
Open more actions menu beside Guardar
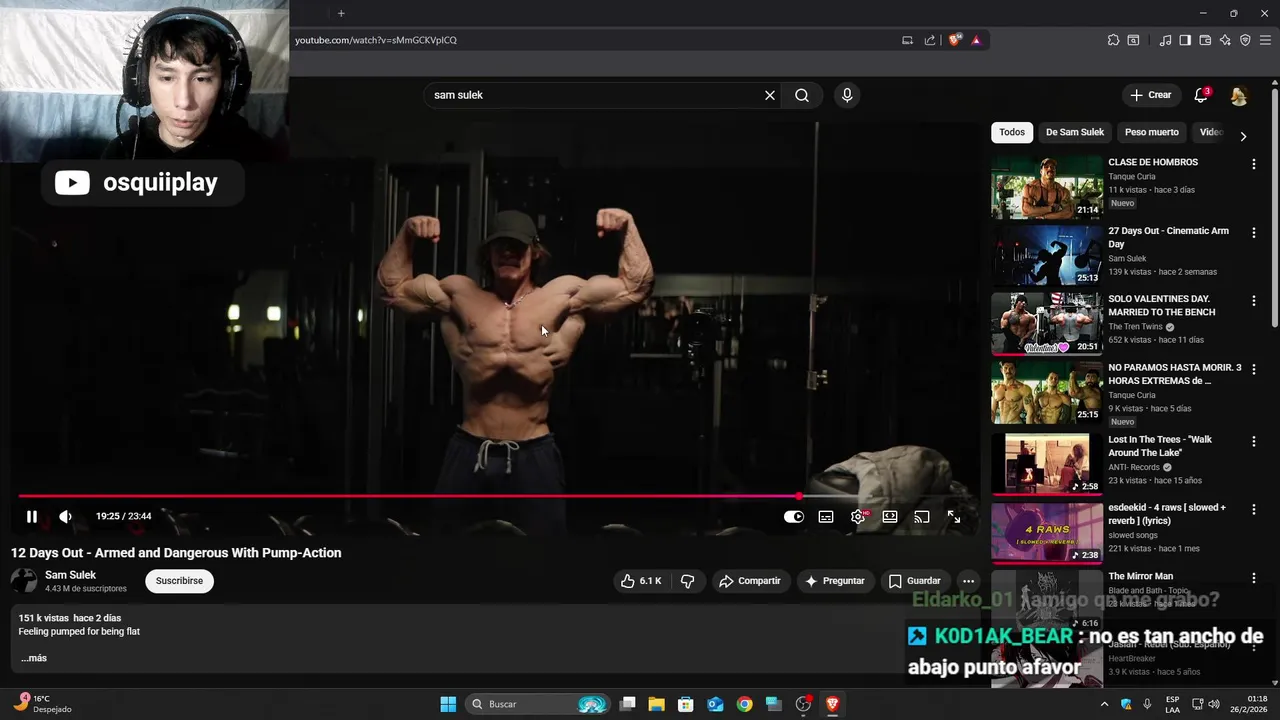coord(968,581)
